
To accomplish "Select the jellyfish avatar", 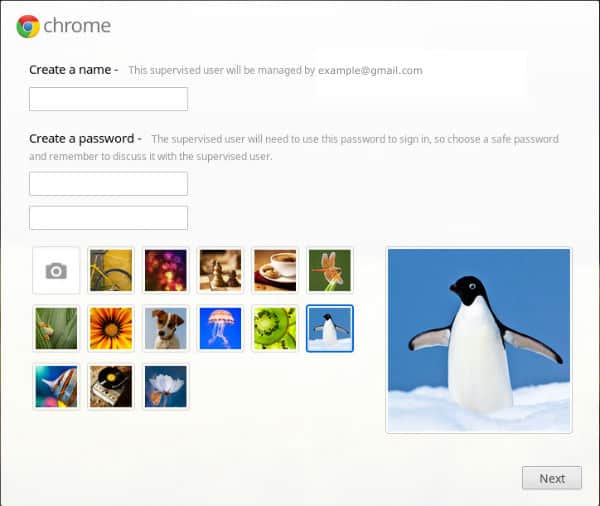I will tap(220, 328).
